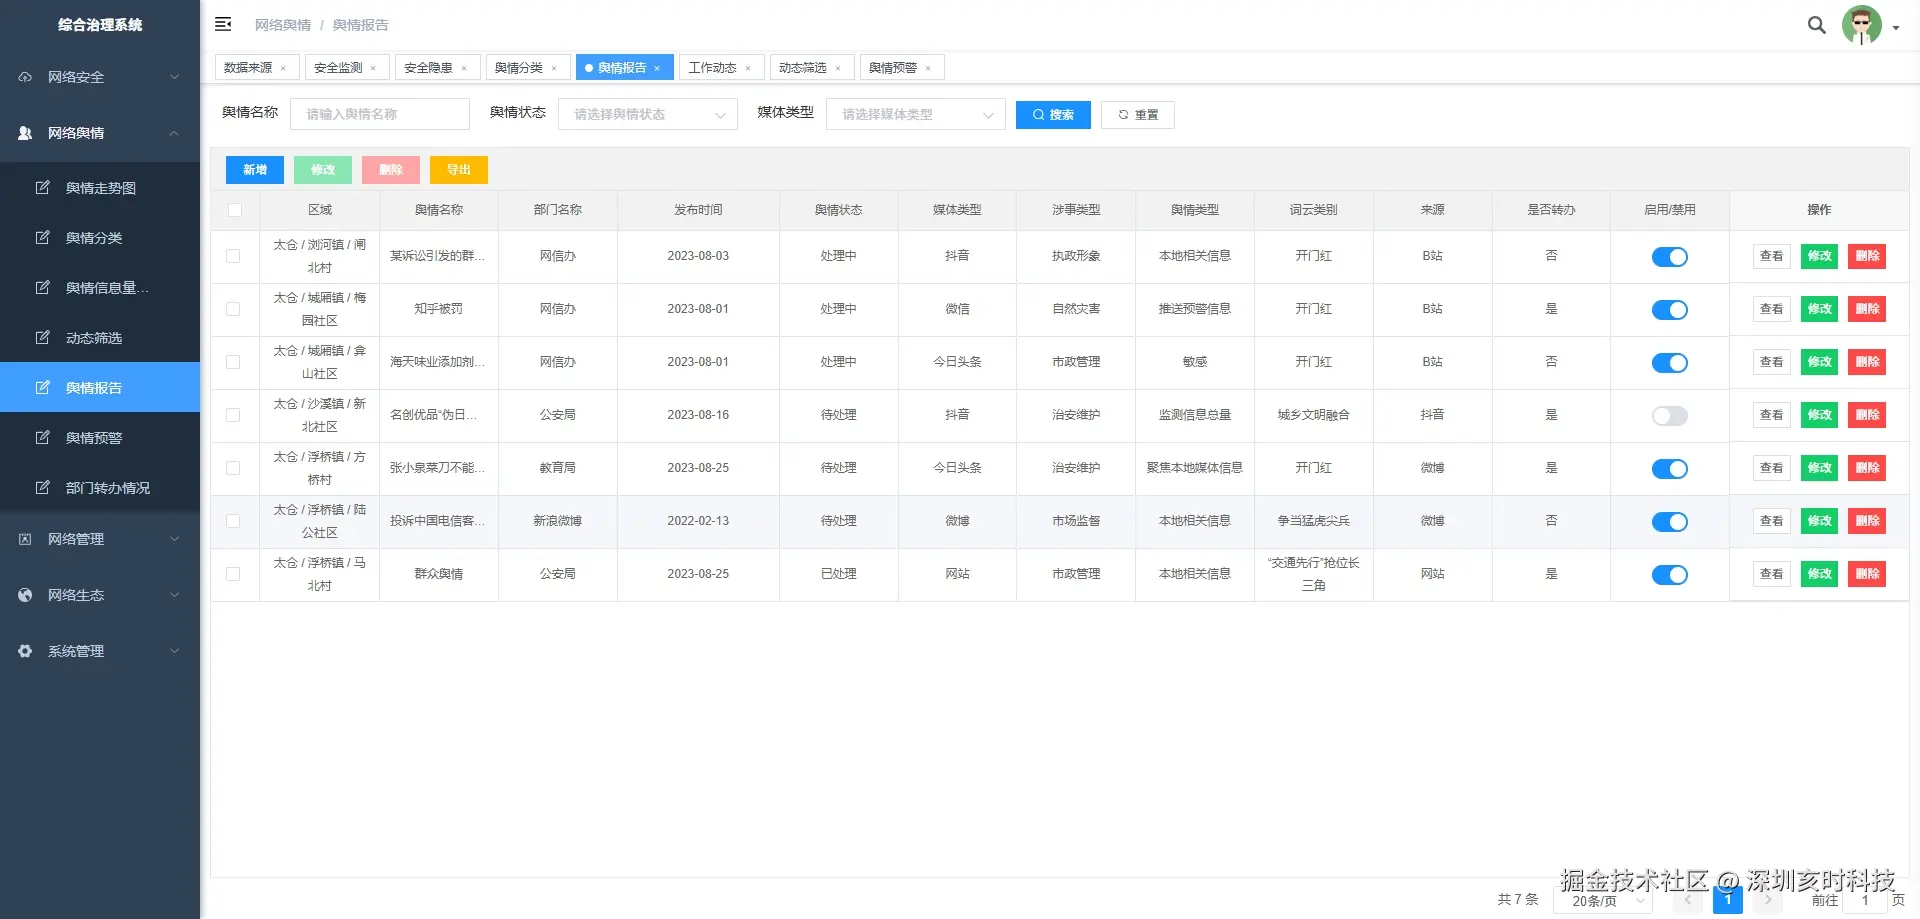This screenshot has height=919, width=1920.
Task: Close the 安全隐患 tab
Action: pos(463,68)
